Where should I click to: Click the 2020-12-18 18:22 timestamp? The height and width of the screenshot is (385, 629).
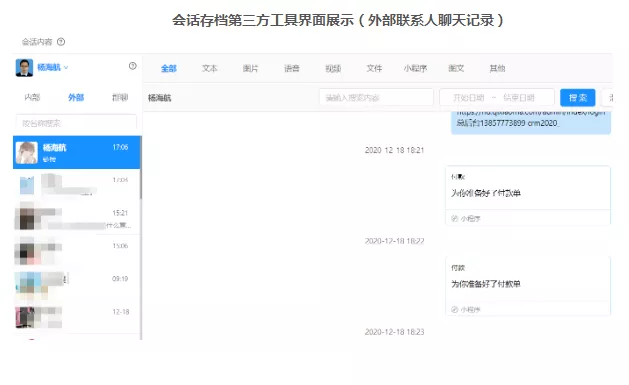coord(394,241)
